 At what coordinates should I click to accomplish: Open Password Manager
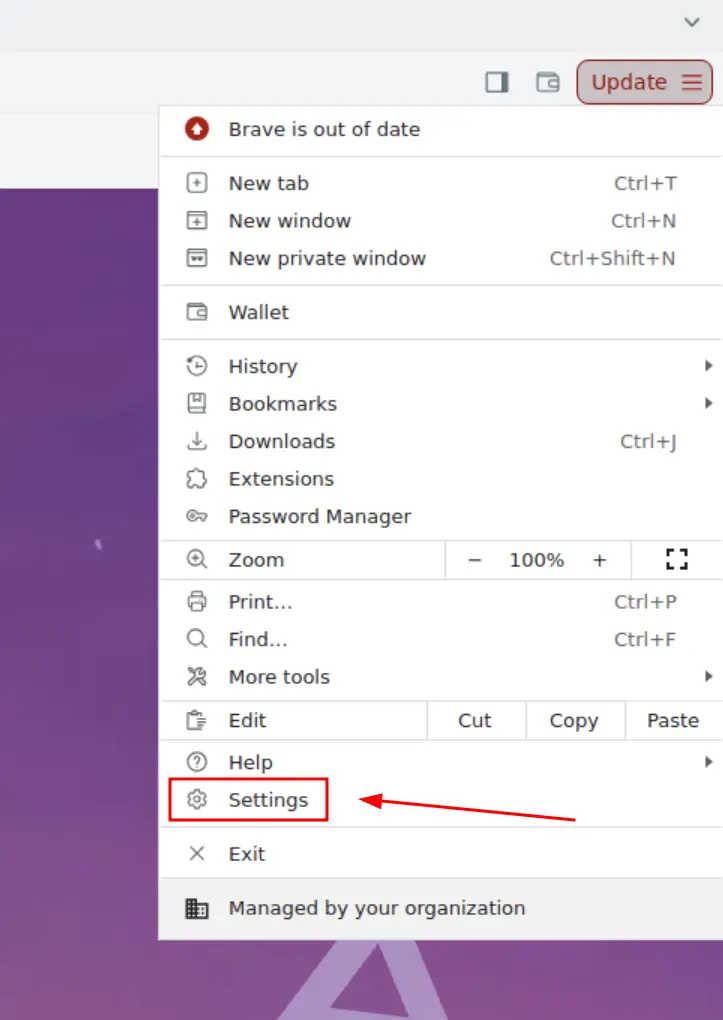(441, 517)
